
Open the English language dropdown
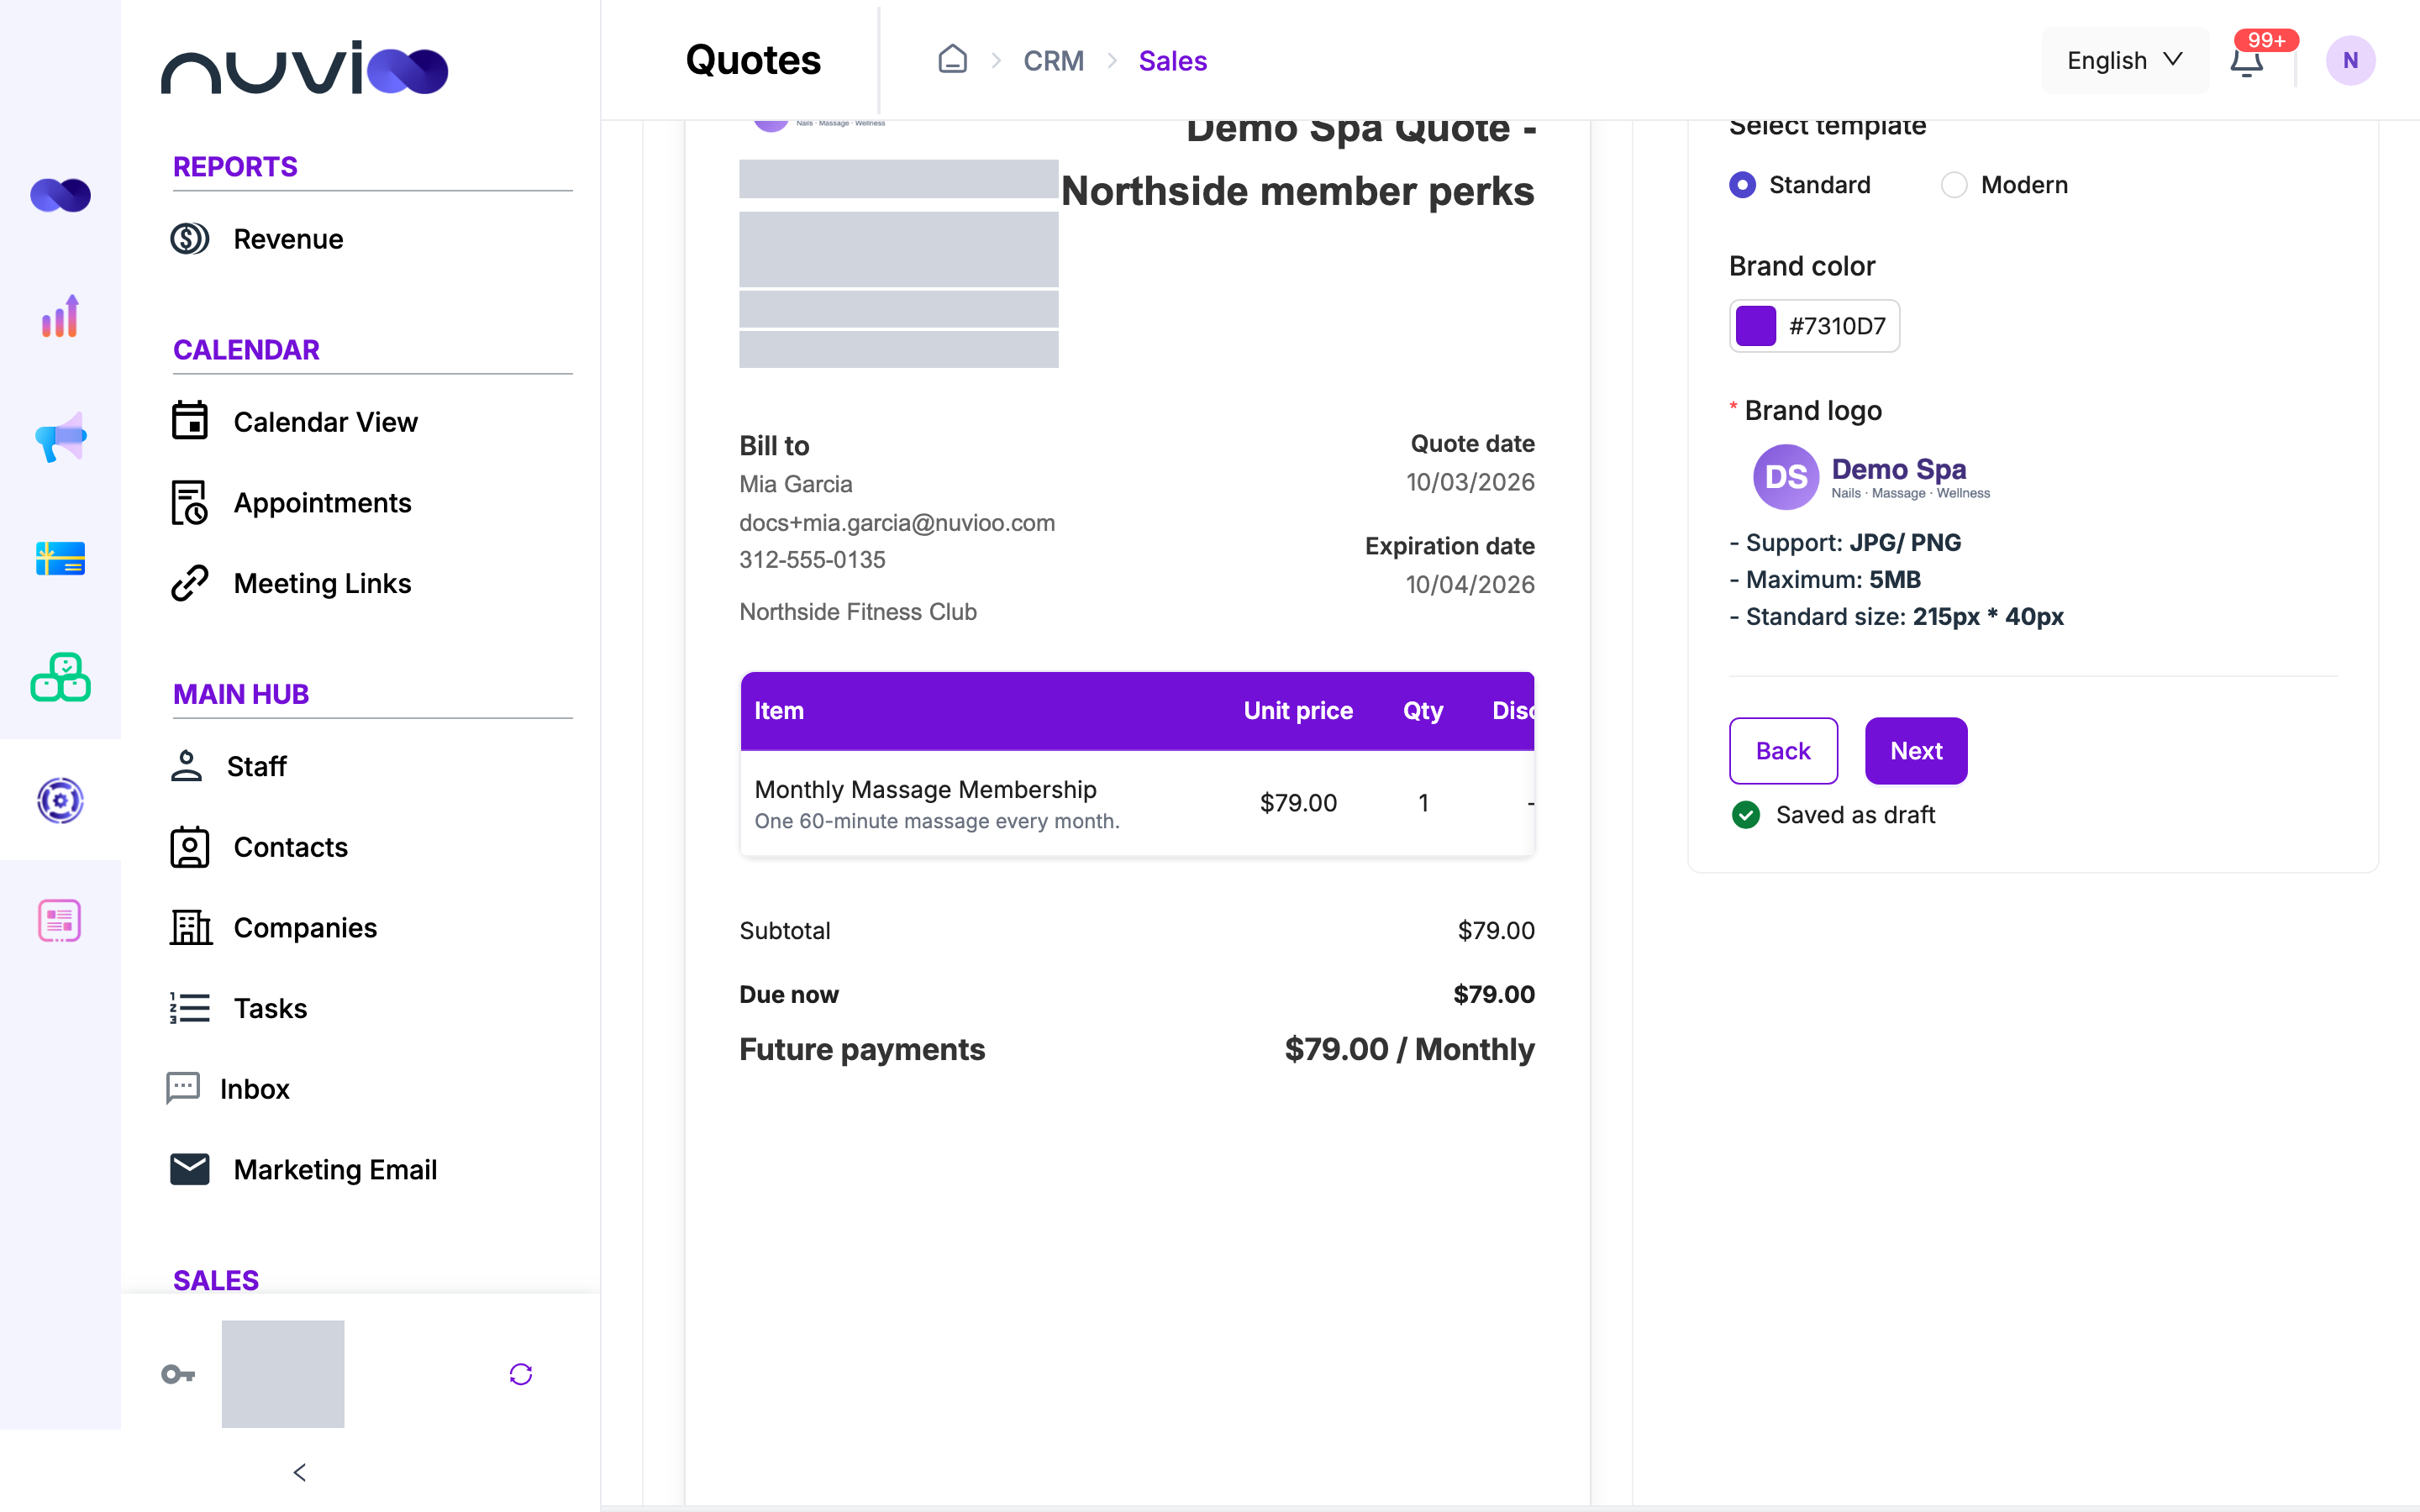tap(2125, 61)
